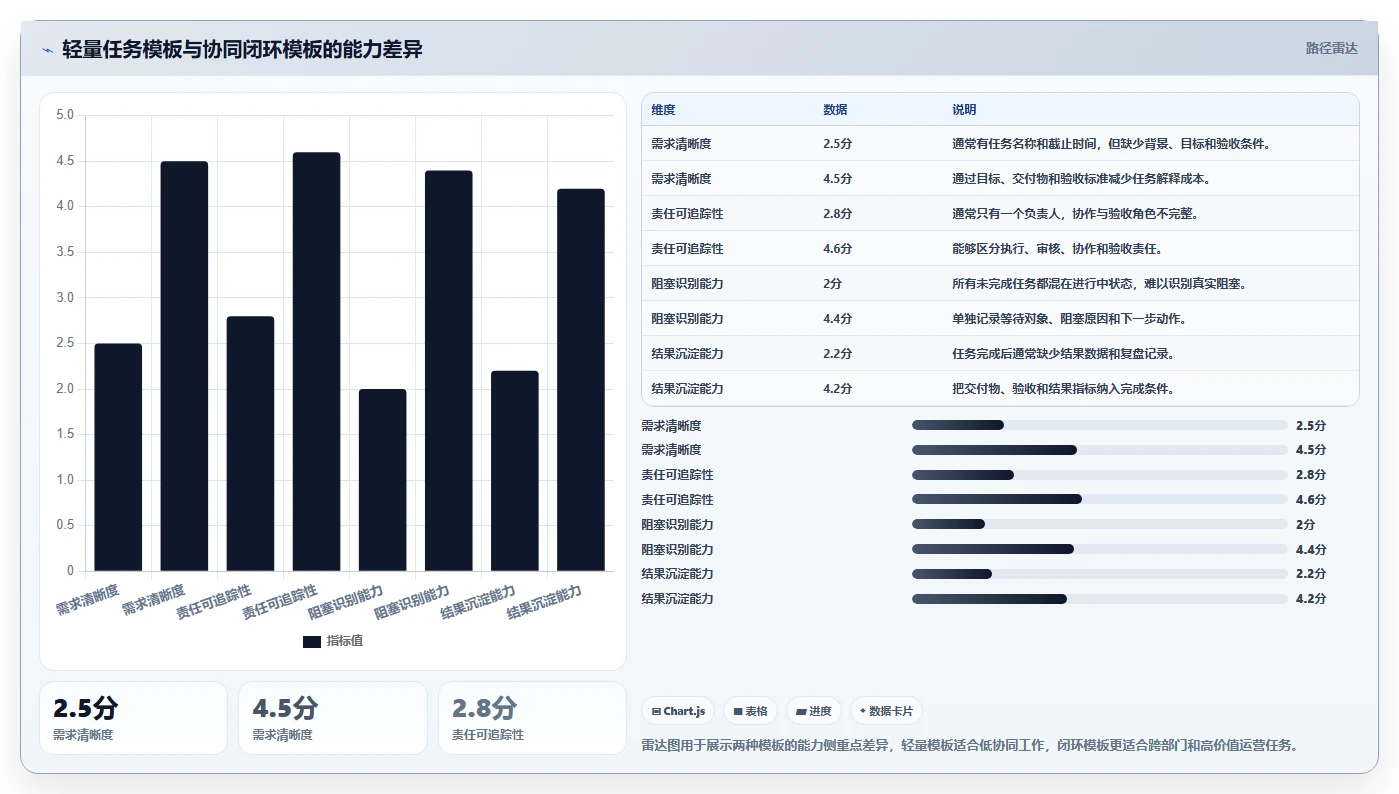This screenshot has height=794, width=1399.
Task: Click the chart bar reaching 2.0
Action: click(382, 480)
